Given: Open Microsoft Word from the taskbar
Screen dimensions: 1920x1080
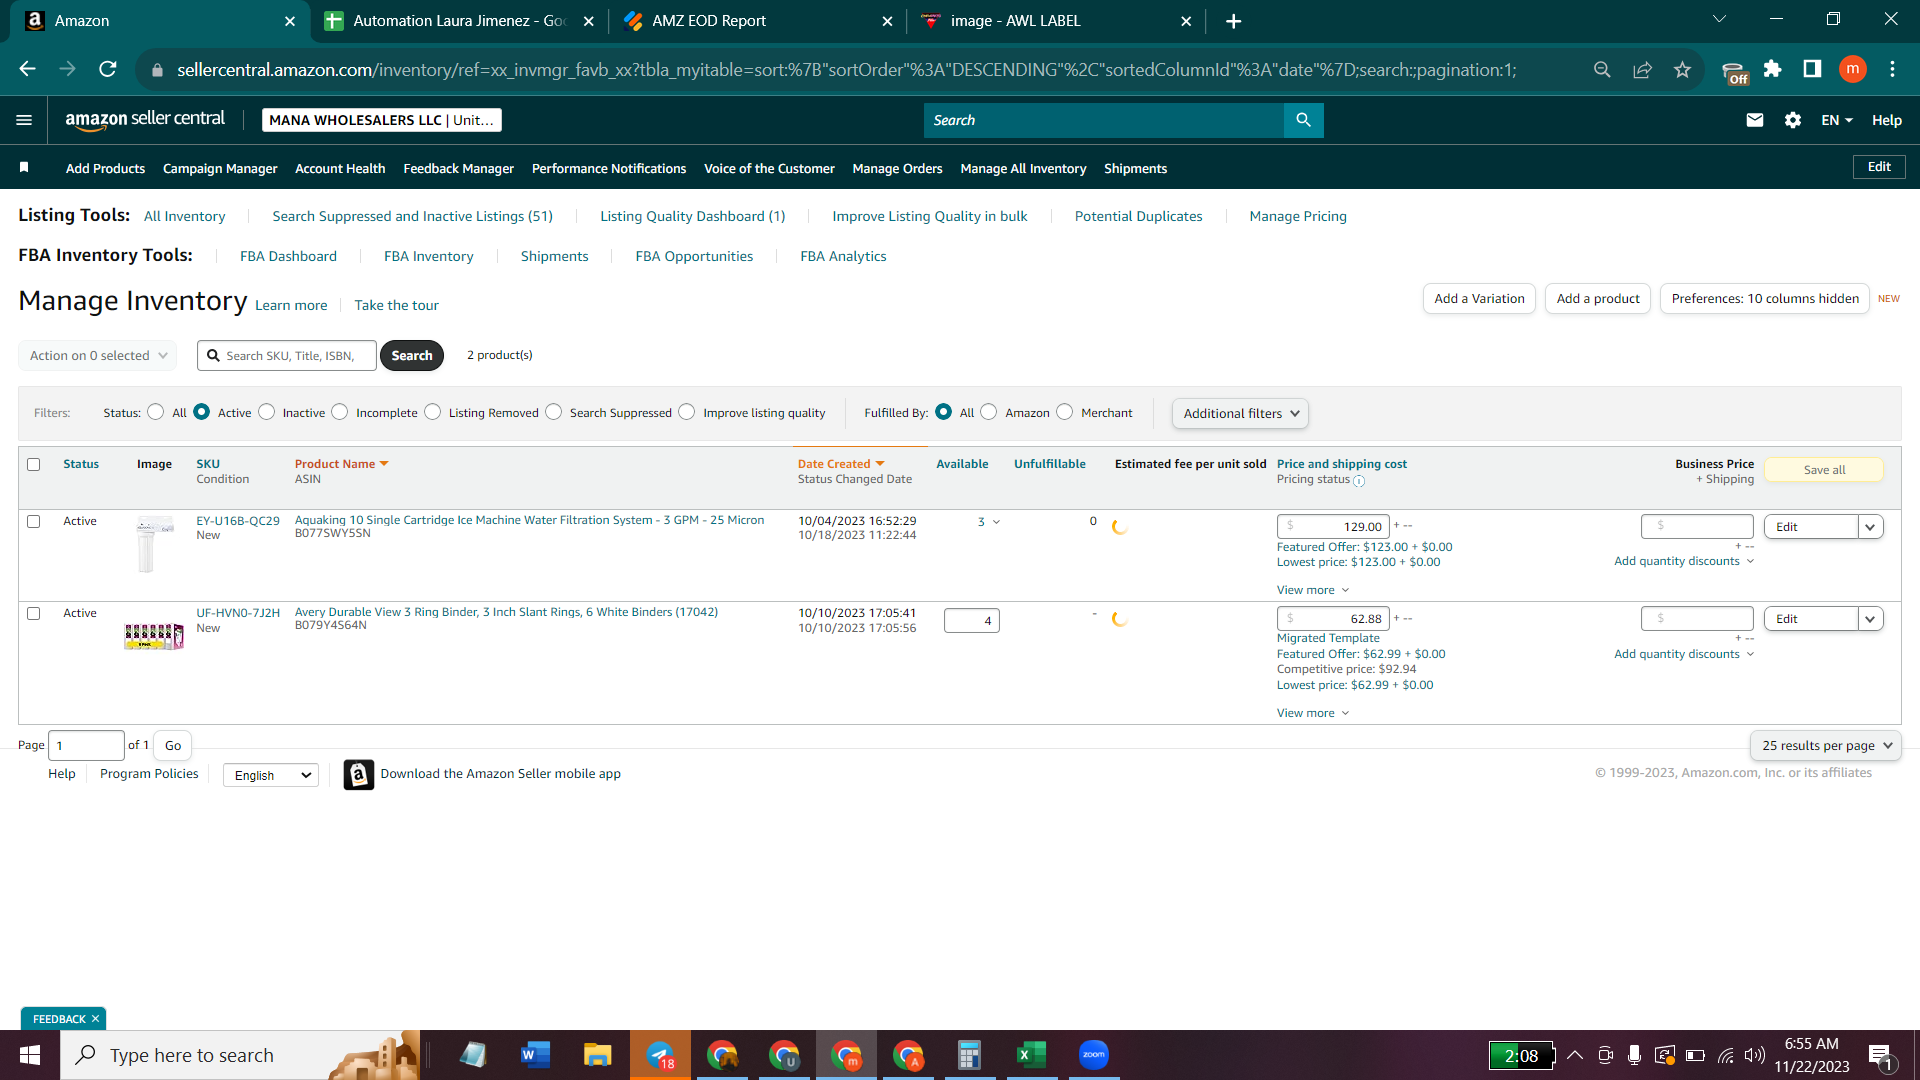Looking at the screenshot, I should tap(535, 1055).
